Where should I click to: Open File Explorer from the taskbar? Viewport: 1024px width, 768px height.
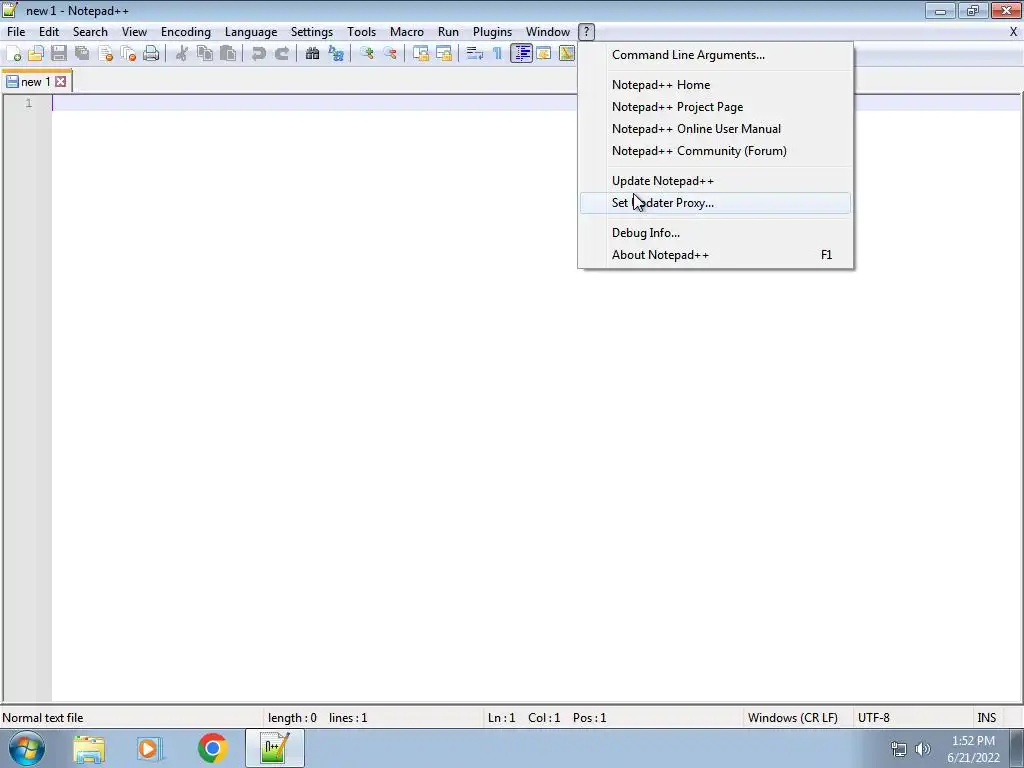pyautogui.click(x=89, y=749)
